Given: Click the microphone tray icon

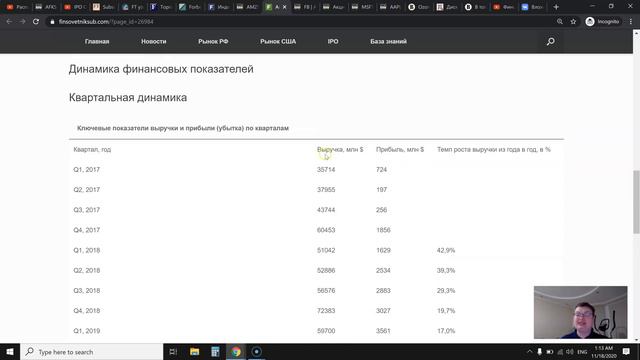Looking at the screenshot, I should pos(540,351).
